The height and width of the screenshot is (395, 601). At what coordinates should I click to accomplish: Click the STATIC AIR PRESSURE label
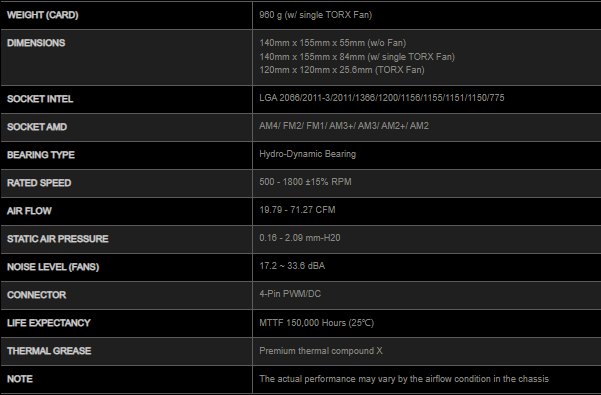57,239
